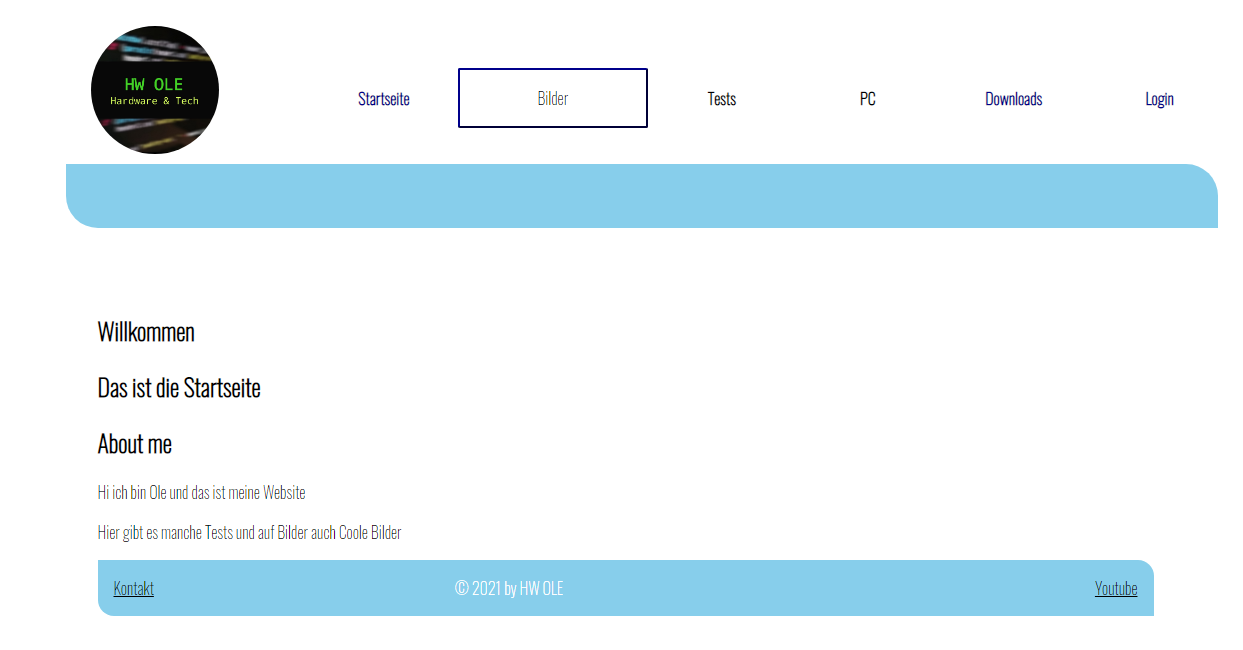Click the © 2021 by HW OLE text
Viewport: 1243px width, 650px height.
(509, 589)
